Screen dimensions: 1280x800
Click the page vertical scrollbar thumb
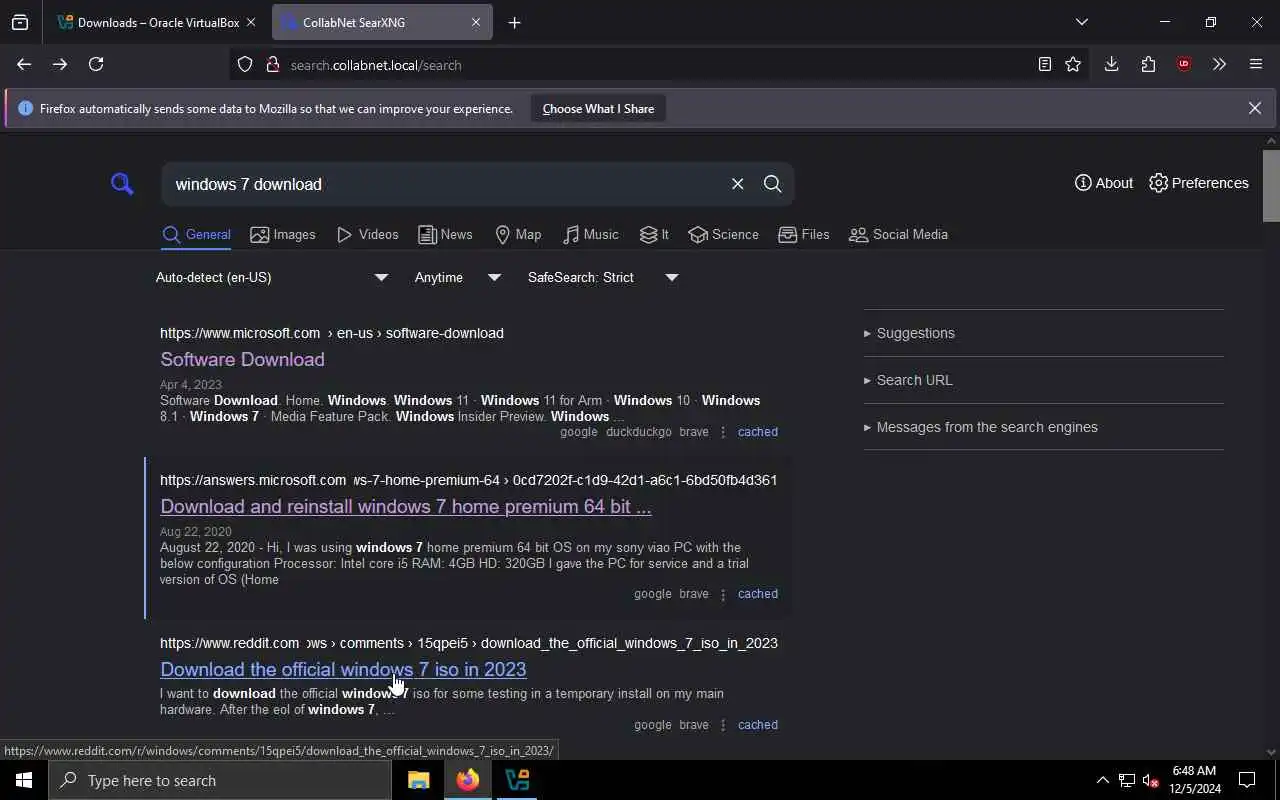point(1271,186)
